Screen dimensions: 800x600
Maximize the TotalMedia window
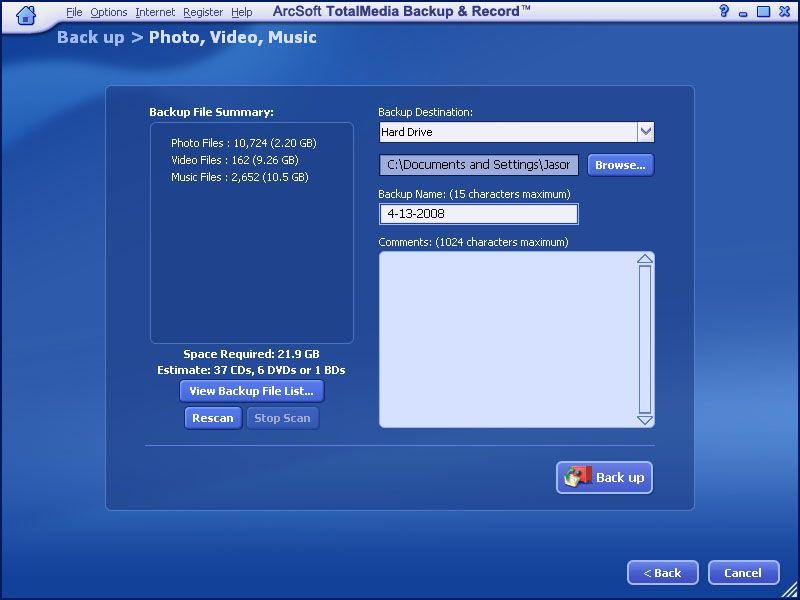[x=763, y=12]
